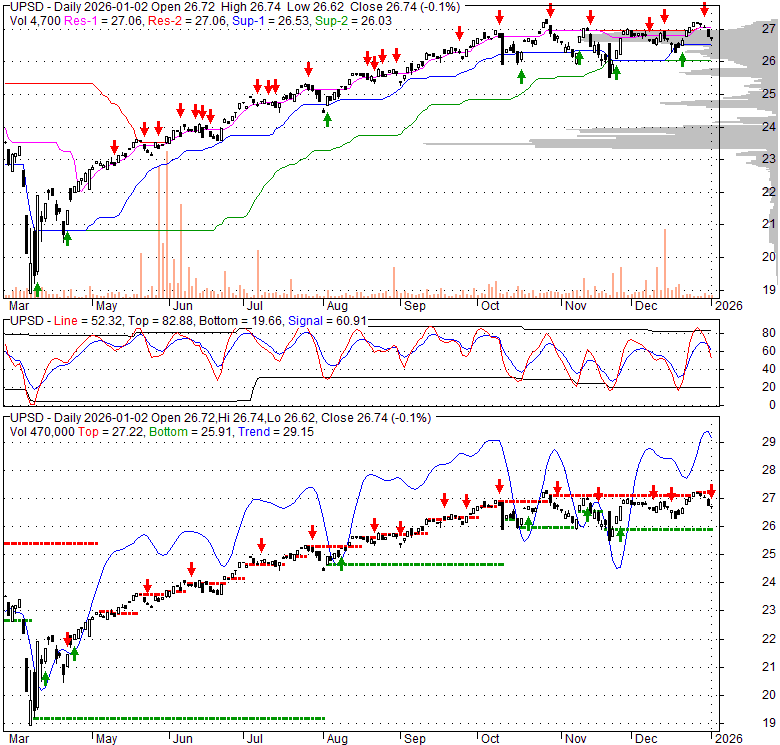Click price '25' on upper chart scale
Screen dimensions: 780x745
tap(769, 93)
